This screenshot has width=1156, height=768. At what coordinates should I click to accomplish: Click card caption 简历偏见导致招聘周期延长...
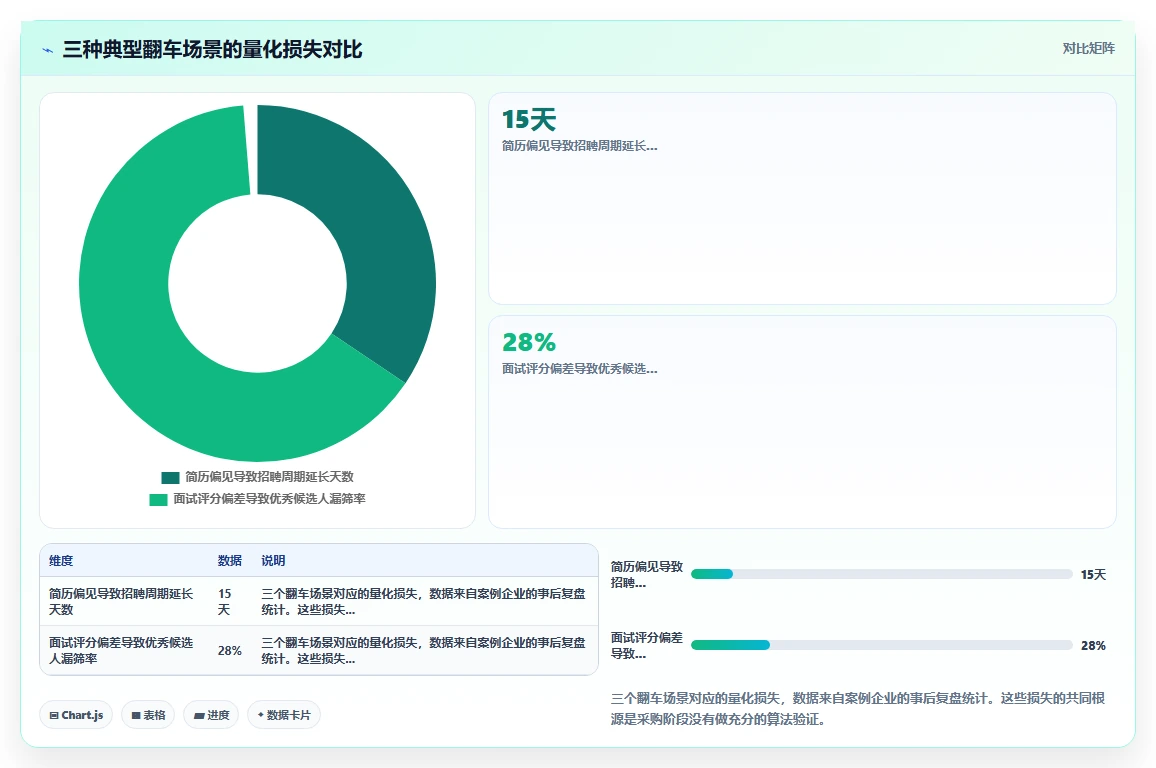point(579,146)
